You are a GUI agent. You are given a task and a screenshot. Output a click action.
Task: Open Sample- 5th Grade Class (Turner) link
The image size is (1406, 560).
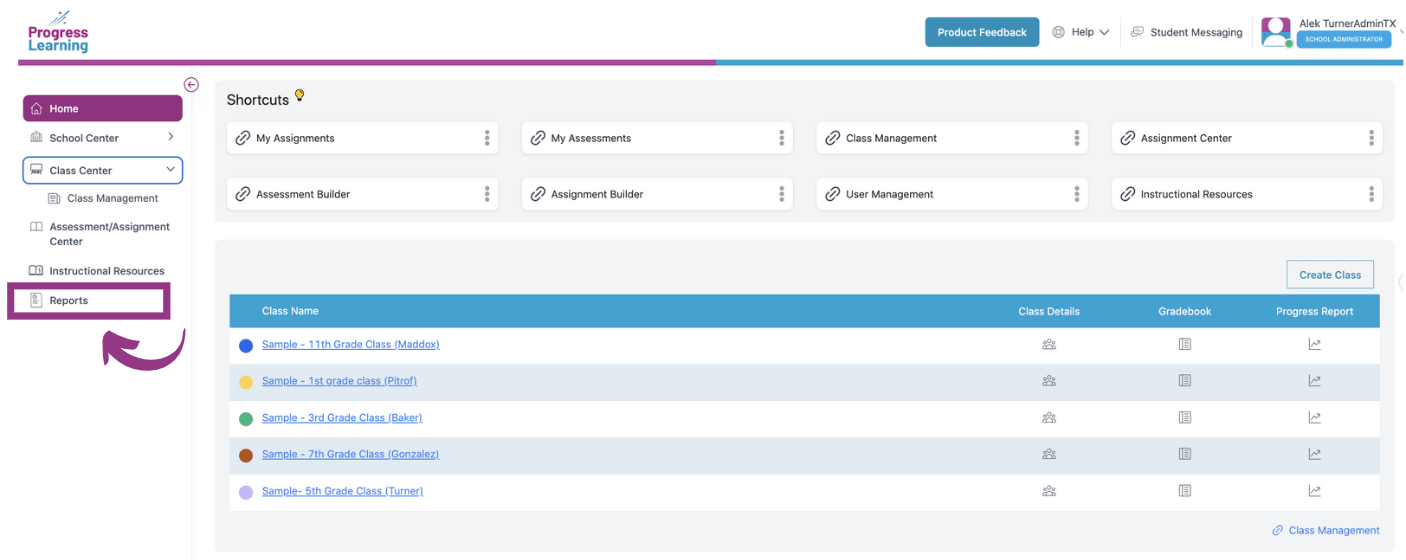[x=342, y=491]
